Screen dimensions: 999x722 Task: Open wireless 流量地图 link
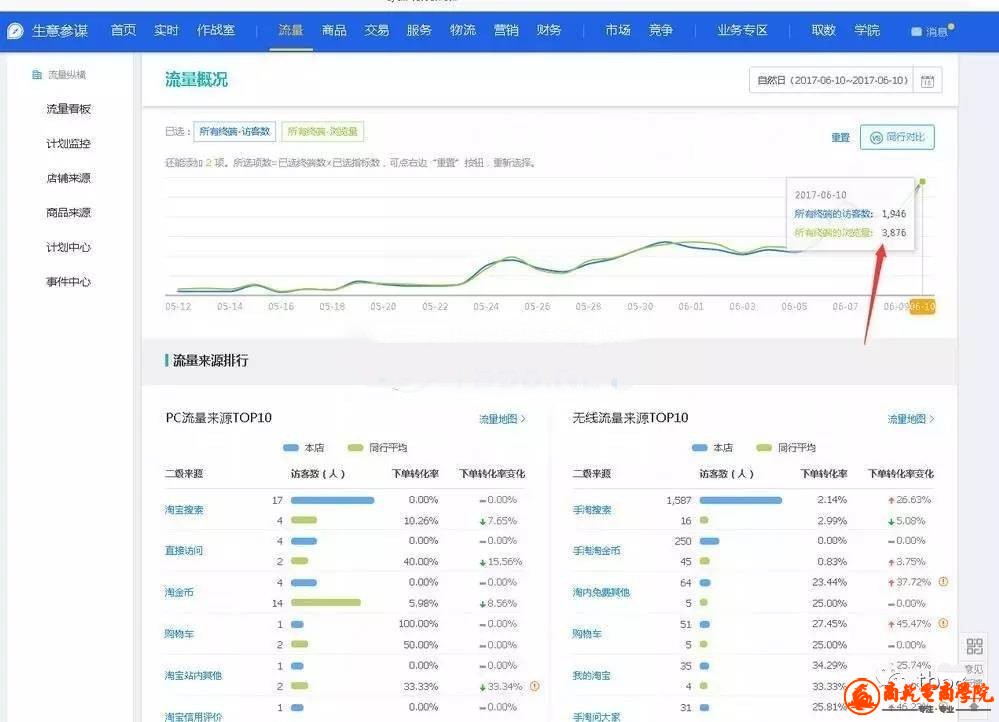[x=910, y=419]
